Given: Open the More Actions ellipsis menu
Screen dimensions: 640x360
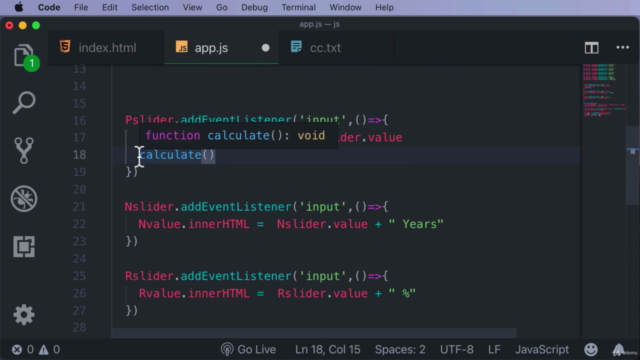Looking at the screenshot, I should click(622, 48).
